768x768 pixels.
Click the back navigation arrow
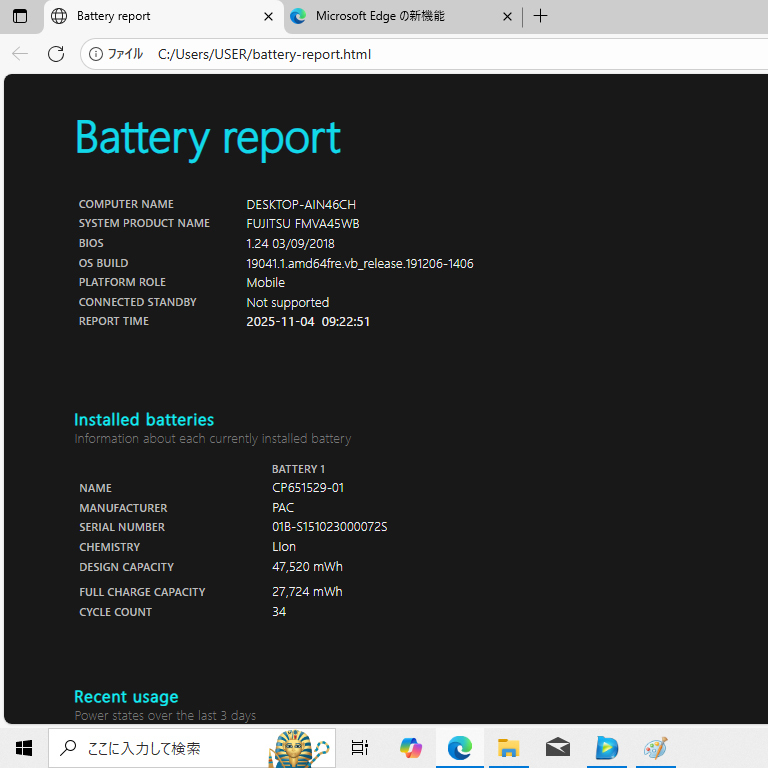tap(20, 54)
